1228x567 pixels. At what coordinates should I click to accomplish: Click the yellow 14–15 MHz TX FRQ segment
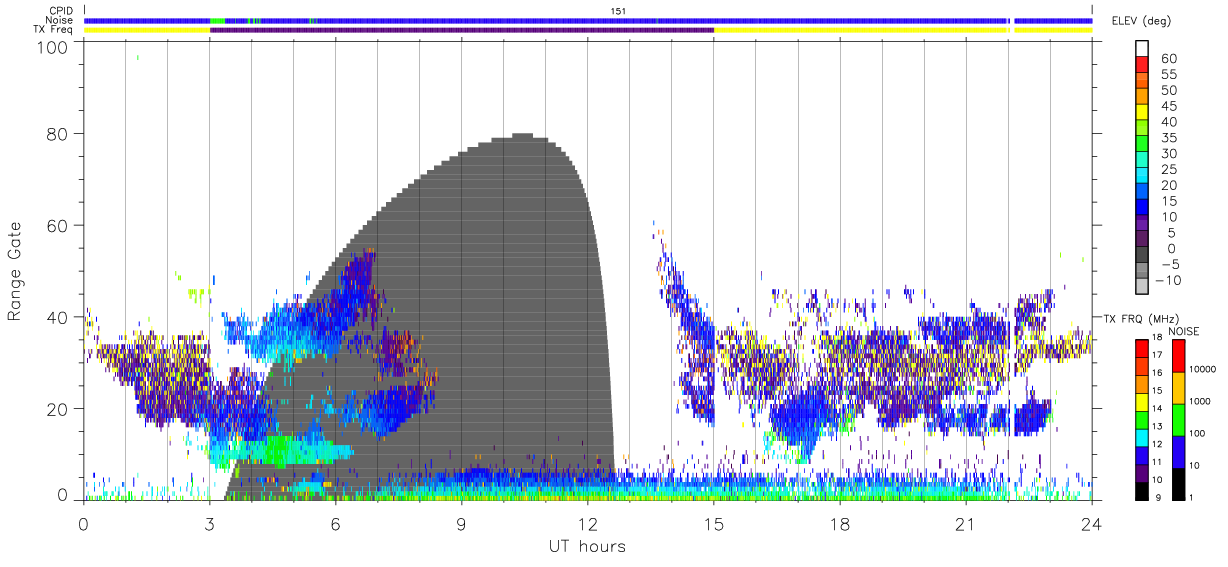coord(1141,401)
